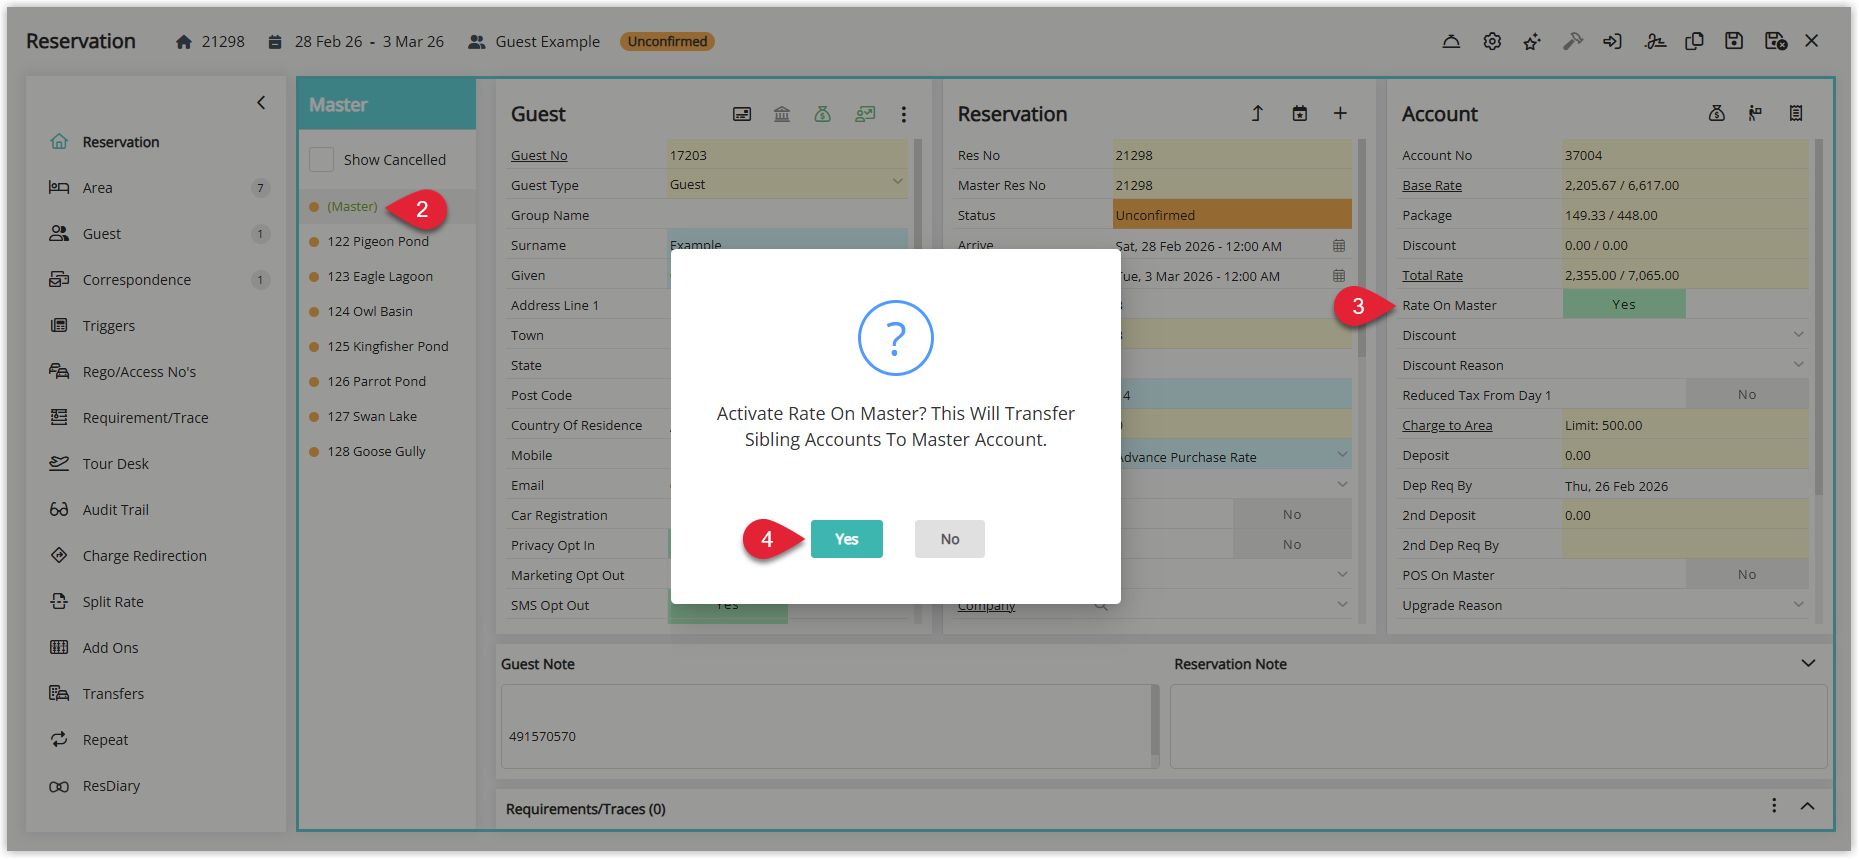The height and width of the screenshot is (859, 1859).
Task: Open the Split Rate sidebar item
Action: tap(158, 602)
